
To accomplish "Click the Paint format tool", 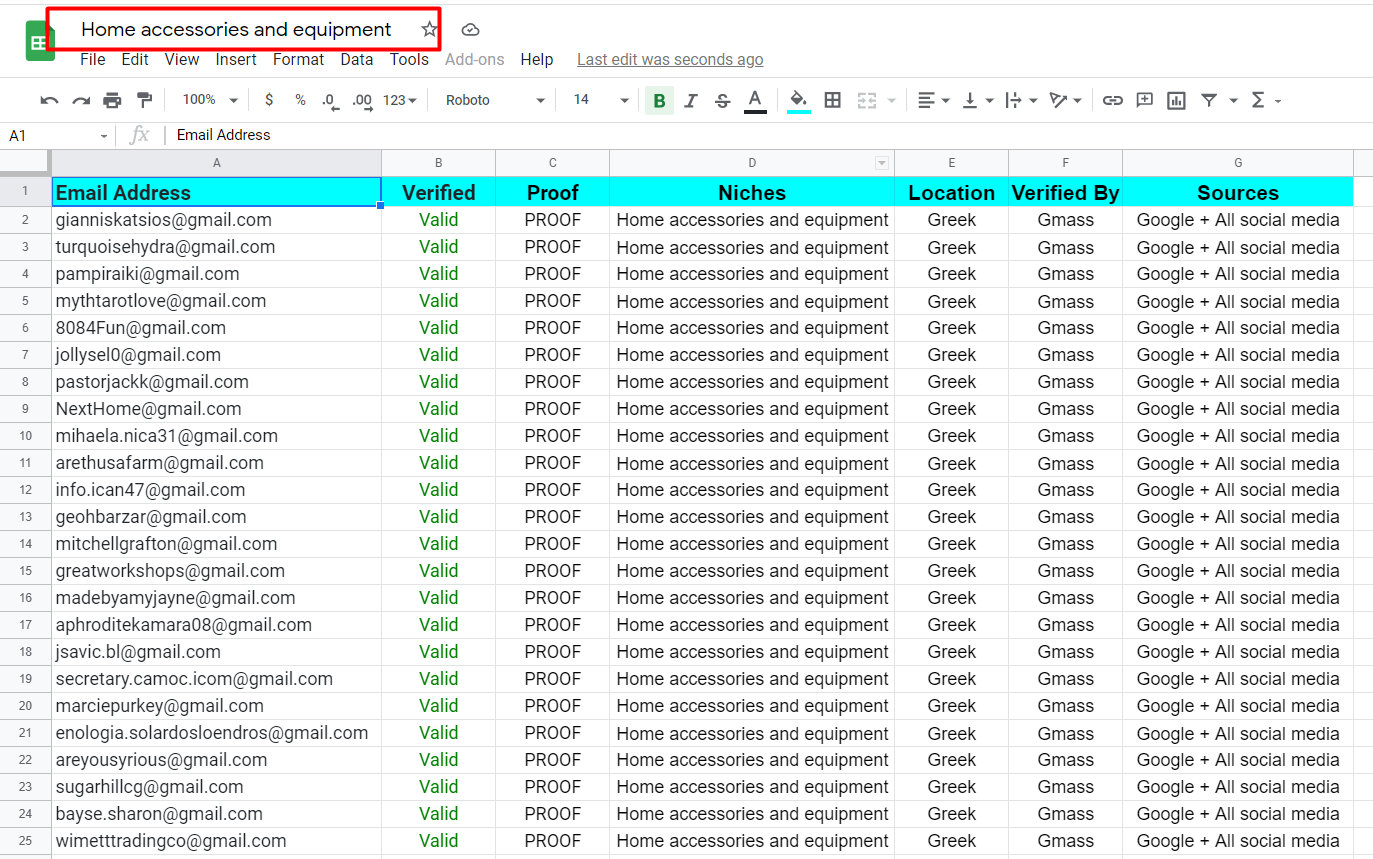I will (143, 100).
